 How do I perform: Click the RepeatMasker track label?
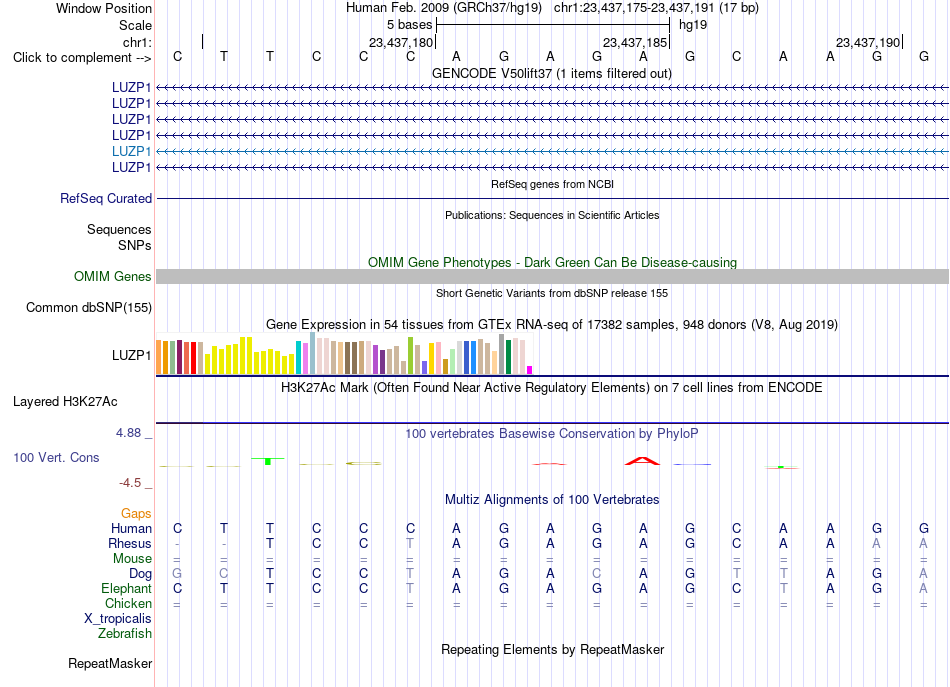(110, 663)
